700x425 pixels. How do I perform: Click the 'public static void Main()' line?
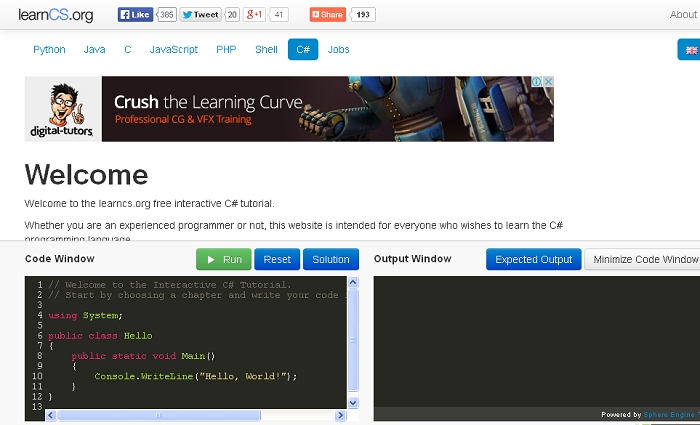(x=143, y=356)
